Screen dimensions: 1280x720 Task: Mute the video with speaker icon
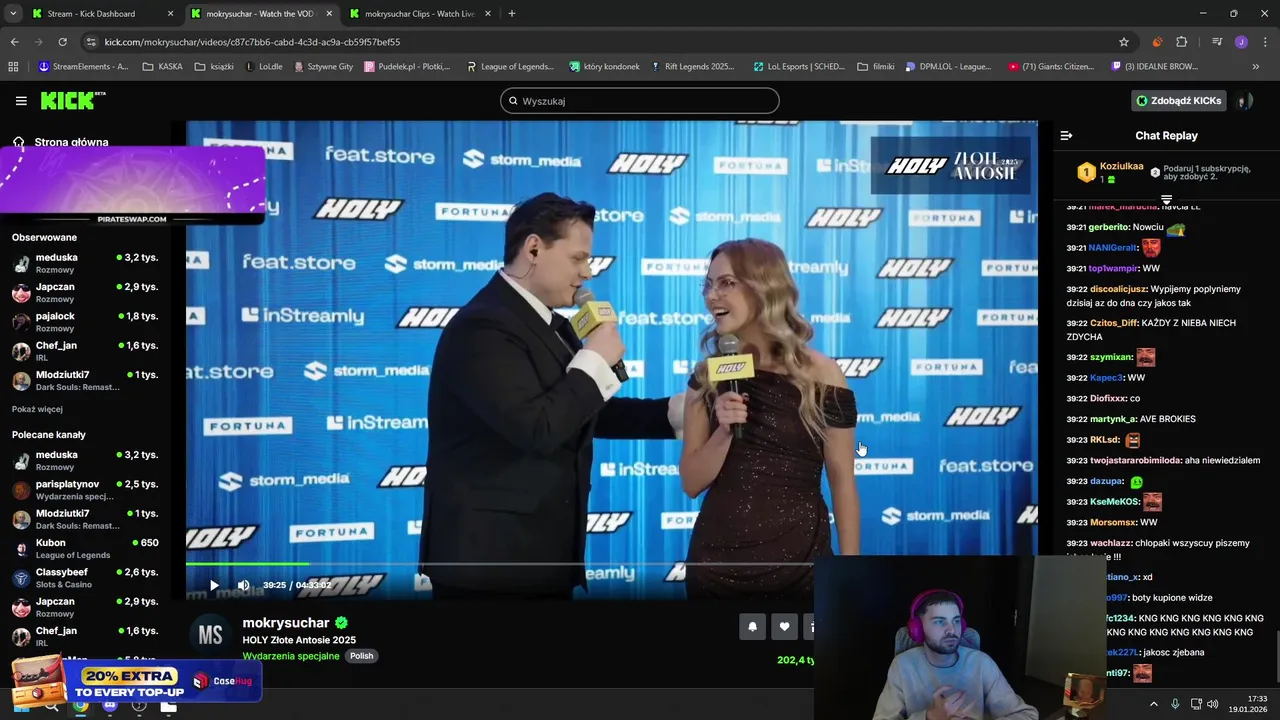[x=243, y=585]
